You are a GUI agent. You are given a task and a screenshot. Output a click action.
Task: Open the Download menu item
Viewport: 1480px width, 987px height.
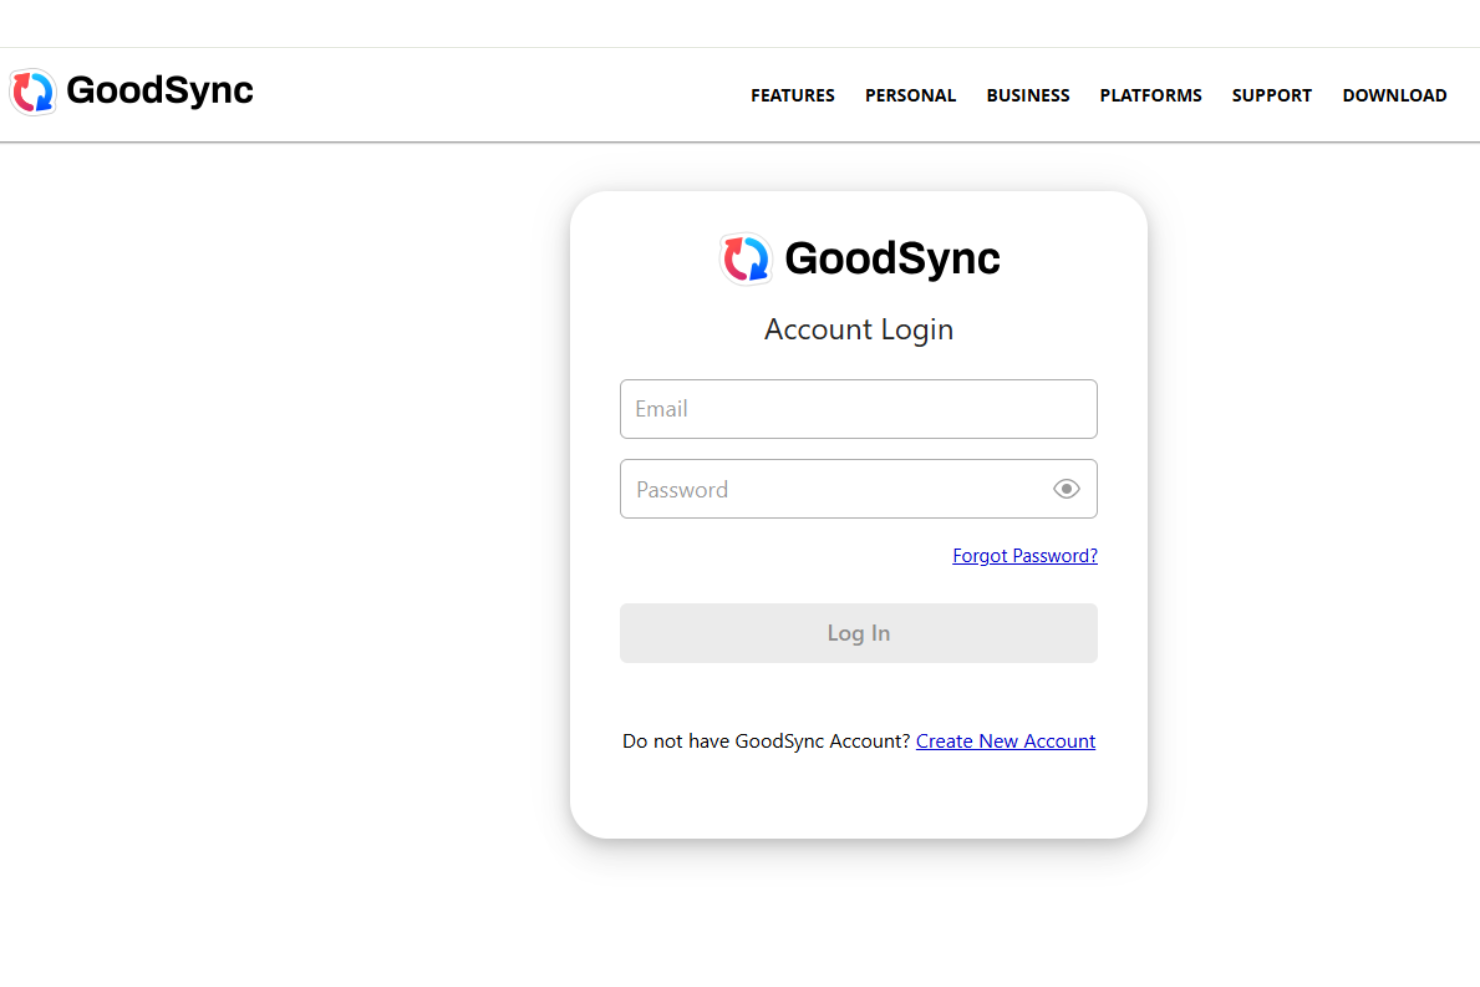click(1394, 95)
